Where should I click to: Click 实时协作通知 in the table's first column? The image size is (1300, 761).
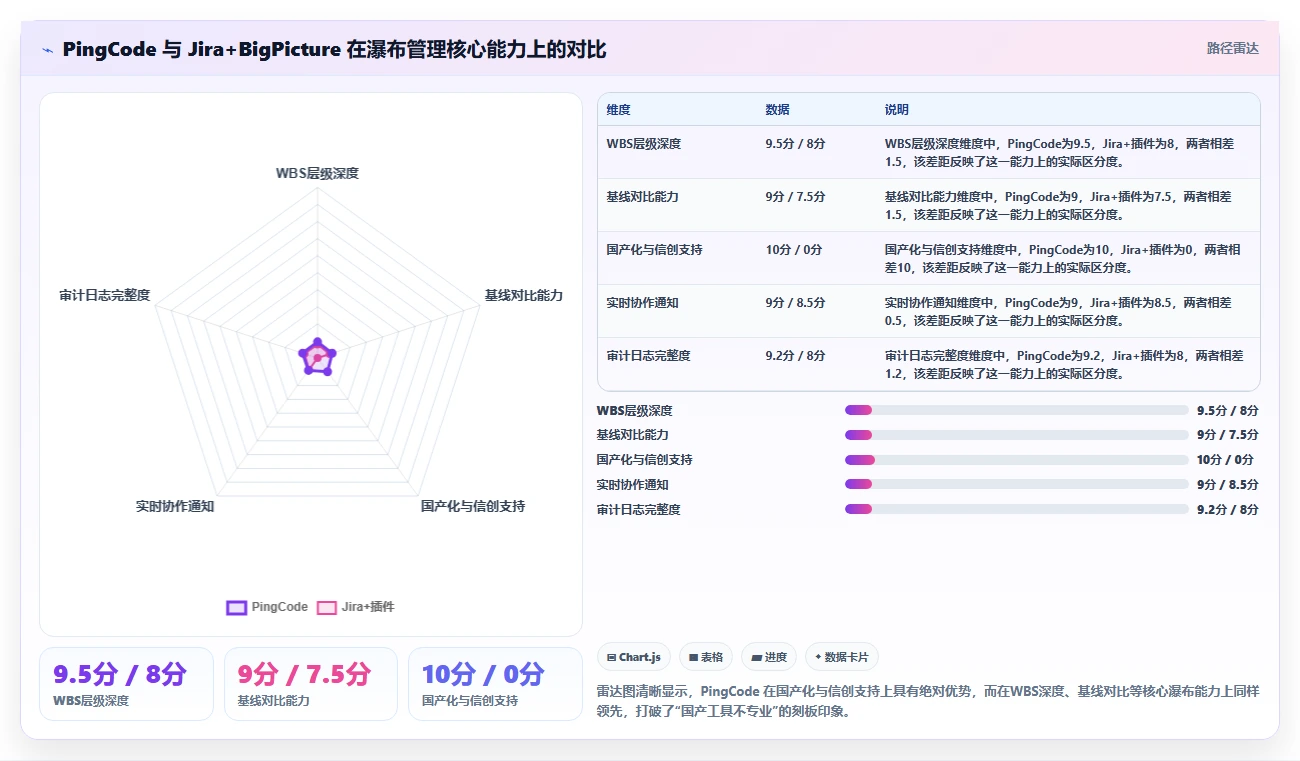[642, 303]
